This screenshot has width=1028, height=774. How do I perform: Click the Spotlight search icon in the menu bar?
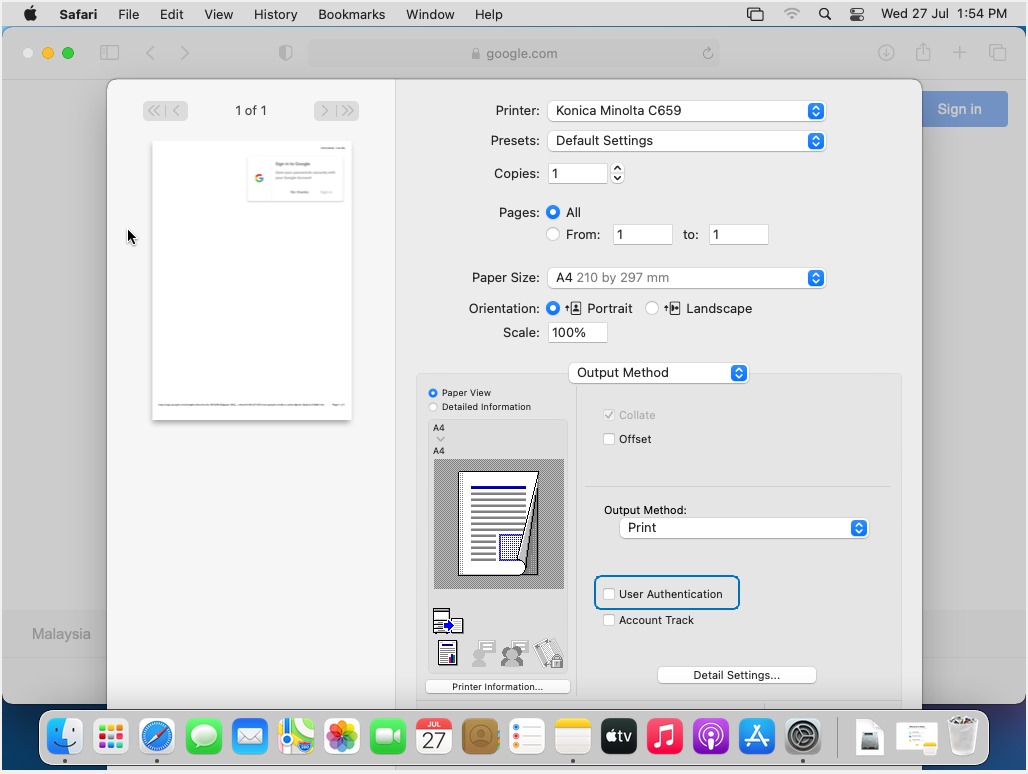coord(824,14)
